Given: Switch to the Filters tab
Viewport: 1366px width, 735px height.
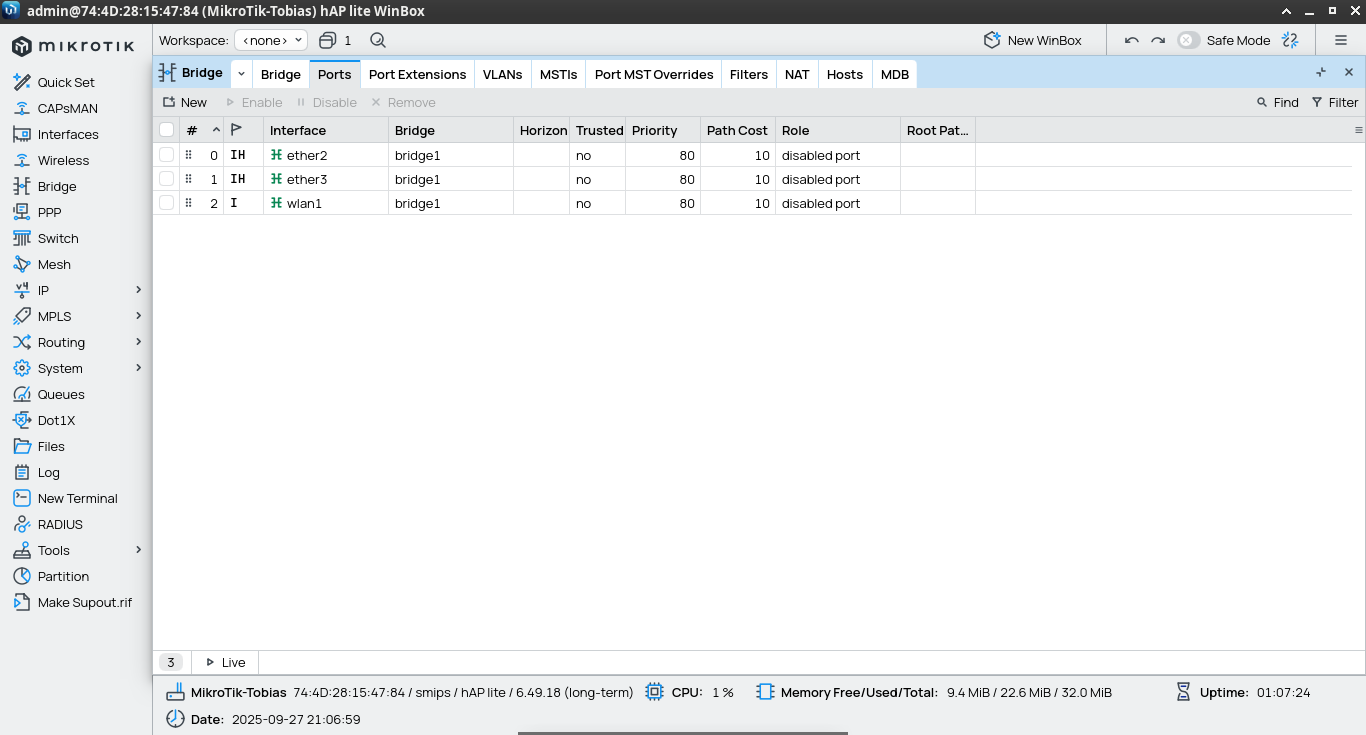Looking at the screenshot, I should coord(748,74).
